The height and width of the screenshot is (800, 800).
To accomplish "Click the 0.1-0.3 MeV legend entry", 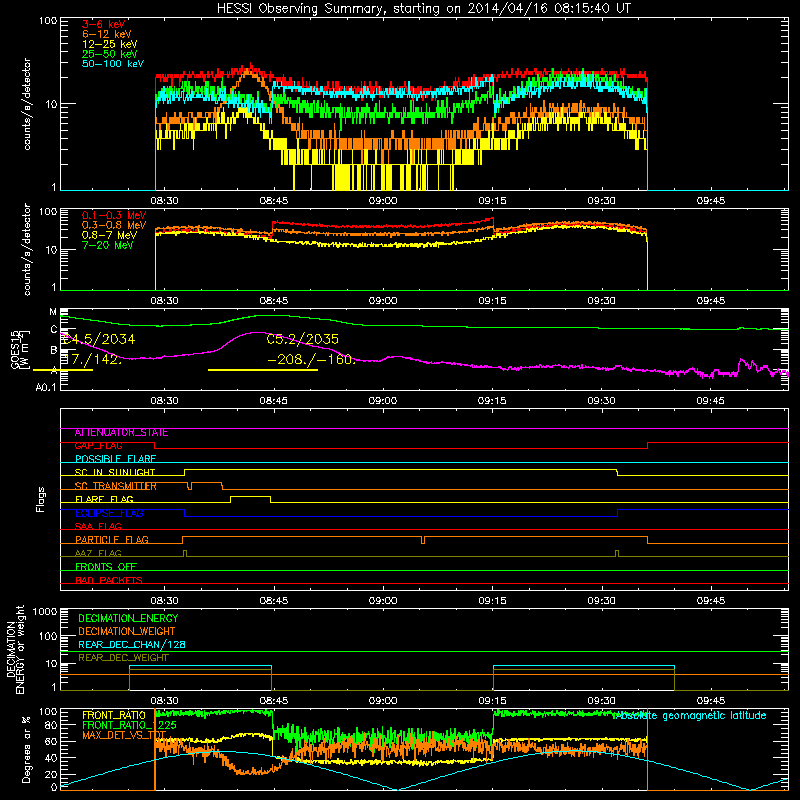I will (114, 215).
